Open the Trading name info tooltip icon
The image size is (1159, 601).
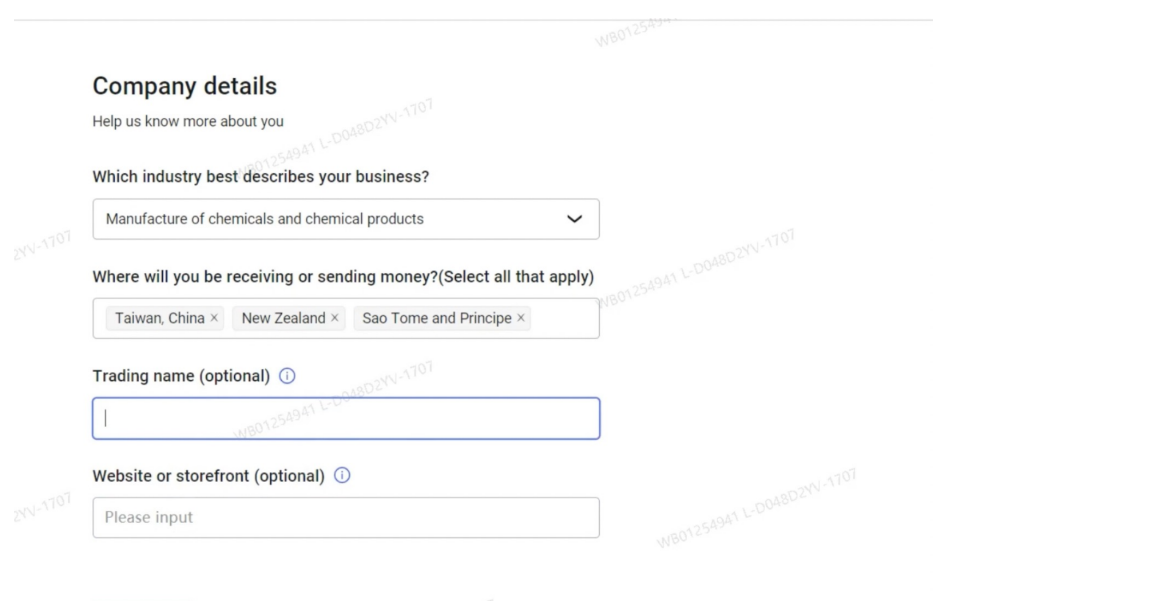pos(287,376)
